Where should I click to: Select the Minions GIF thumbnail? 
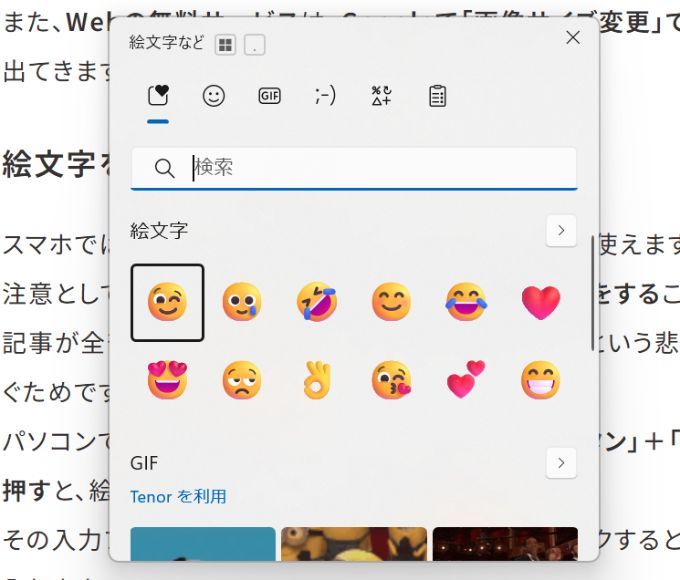point(354,544)
